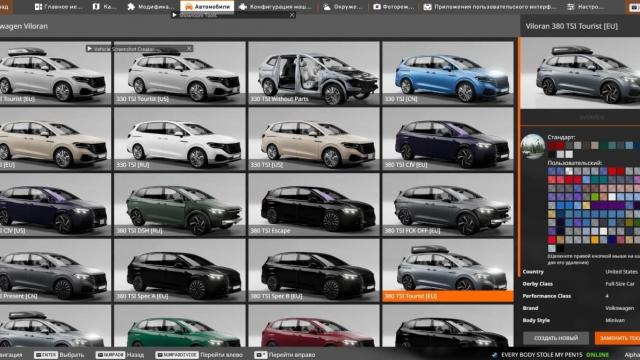Viewport: 640px width, 360px height.
Task: Click the large vehicle preview image
Action: tap(580, 73)
